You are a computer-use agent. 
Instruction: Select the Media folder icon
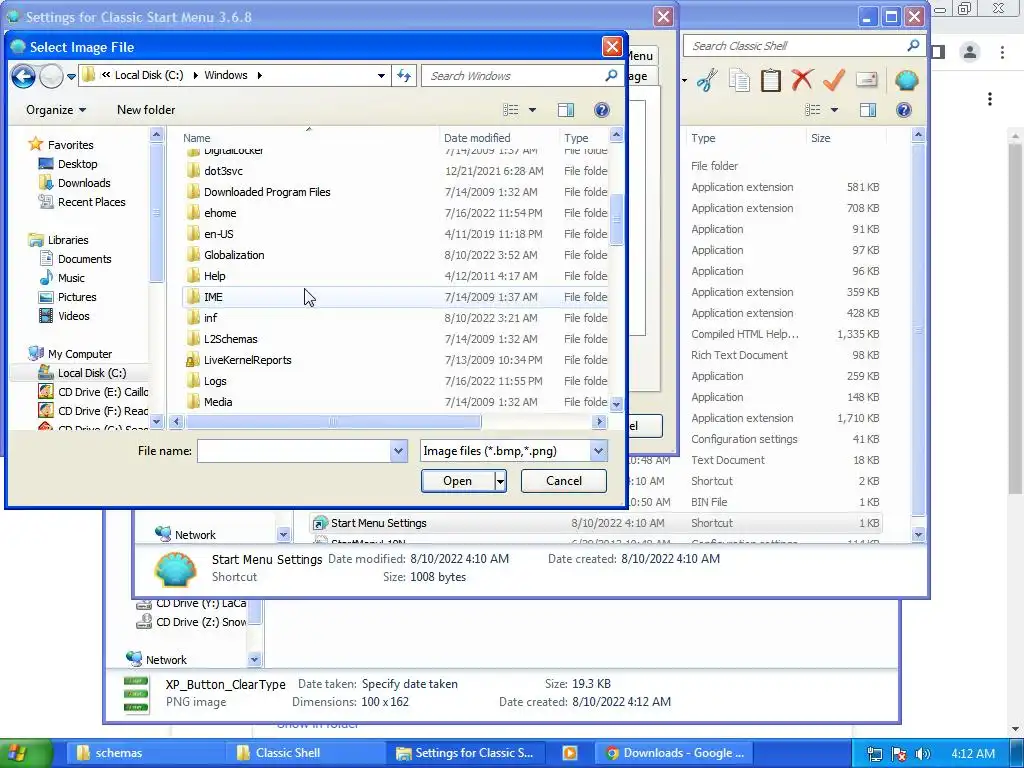(x=193, y=402)
